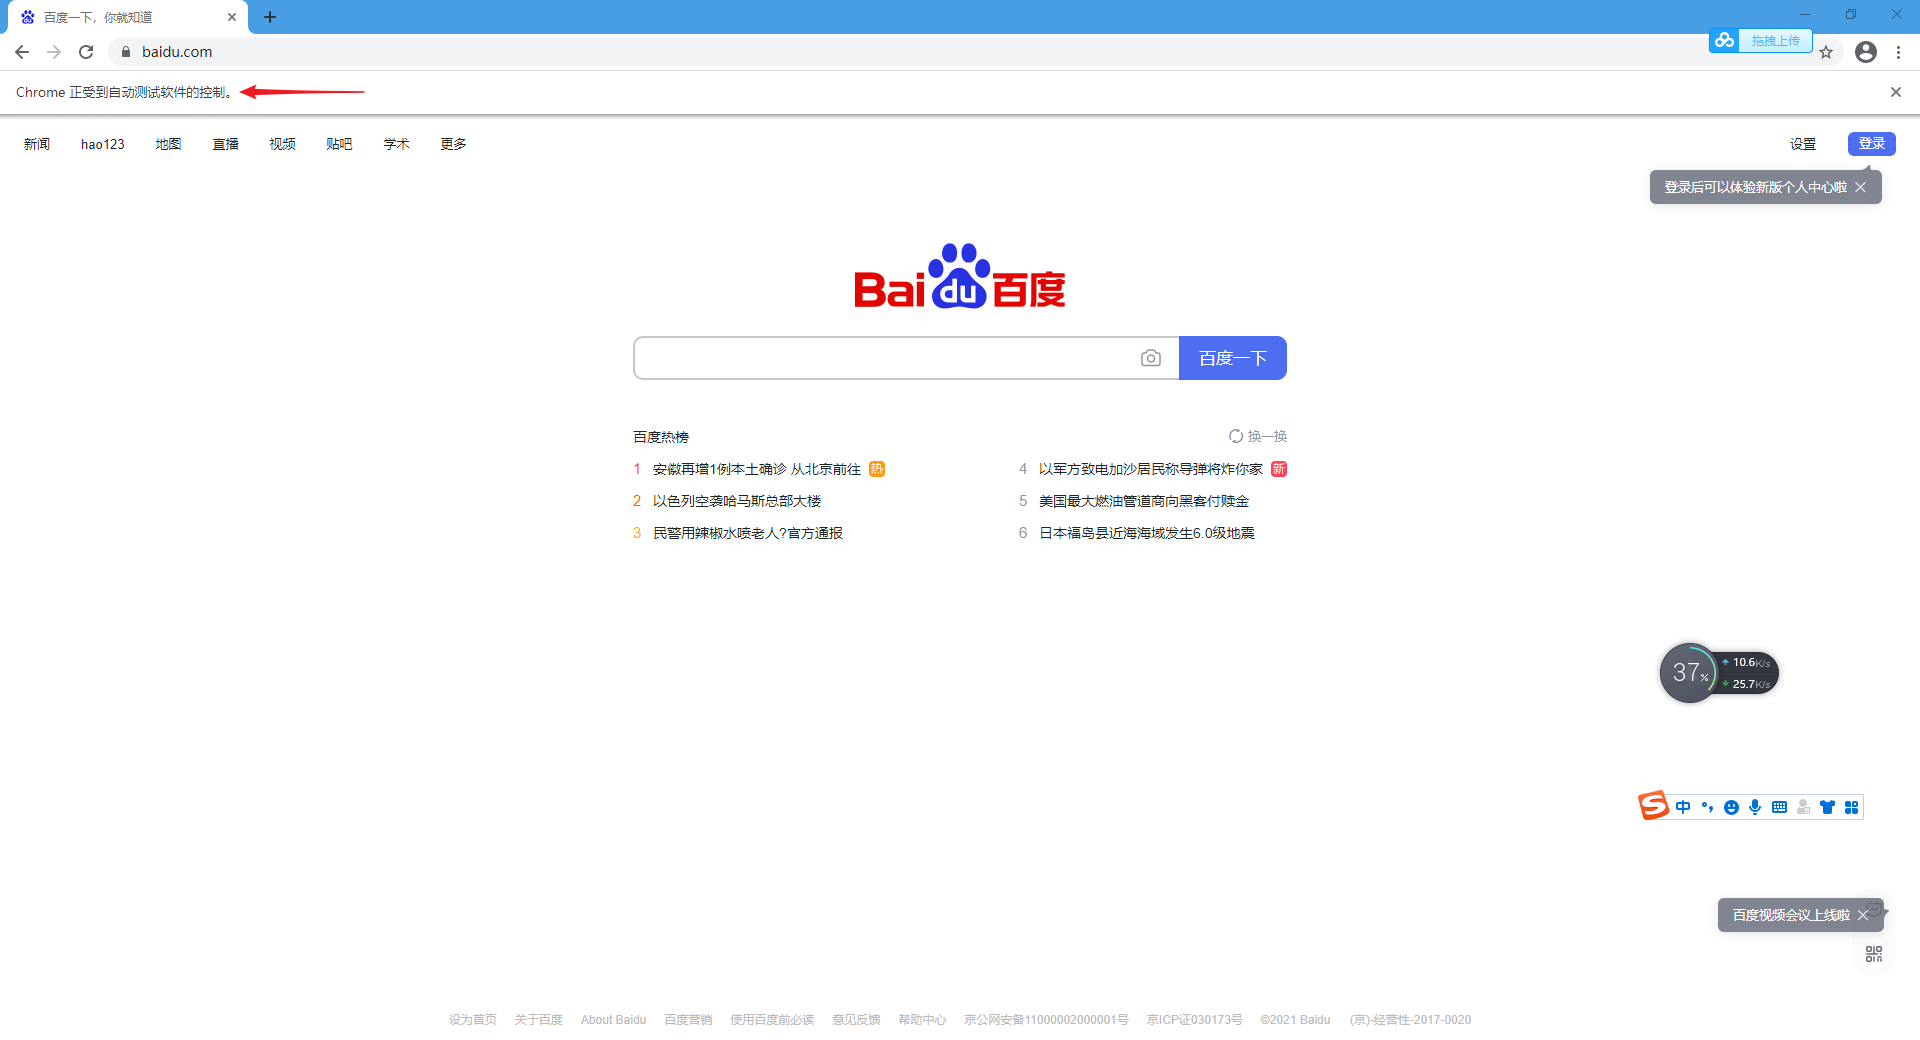Click the 37% memory floating widget
Viewport: 1920px width, 1040px height.
(x=1690, y=672)
